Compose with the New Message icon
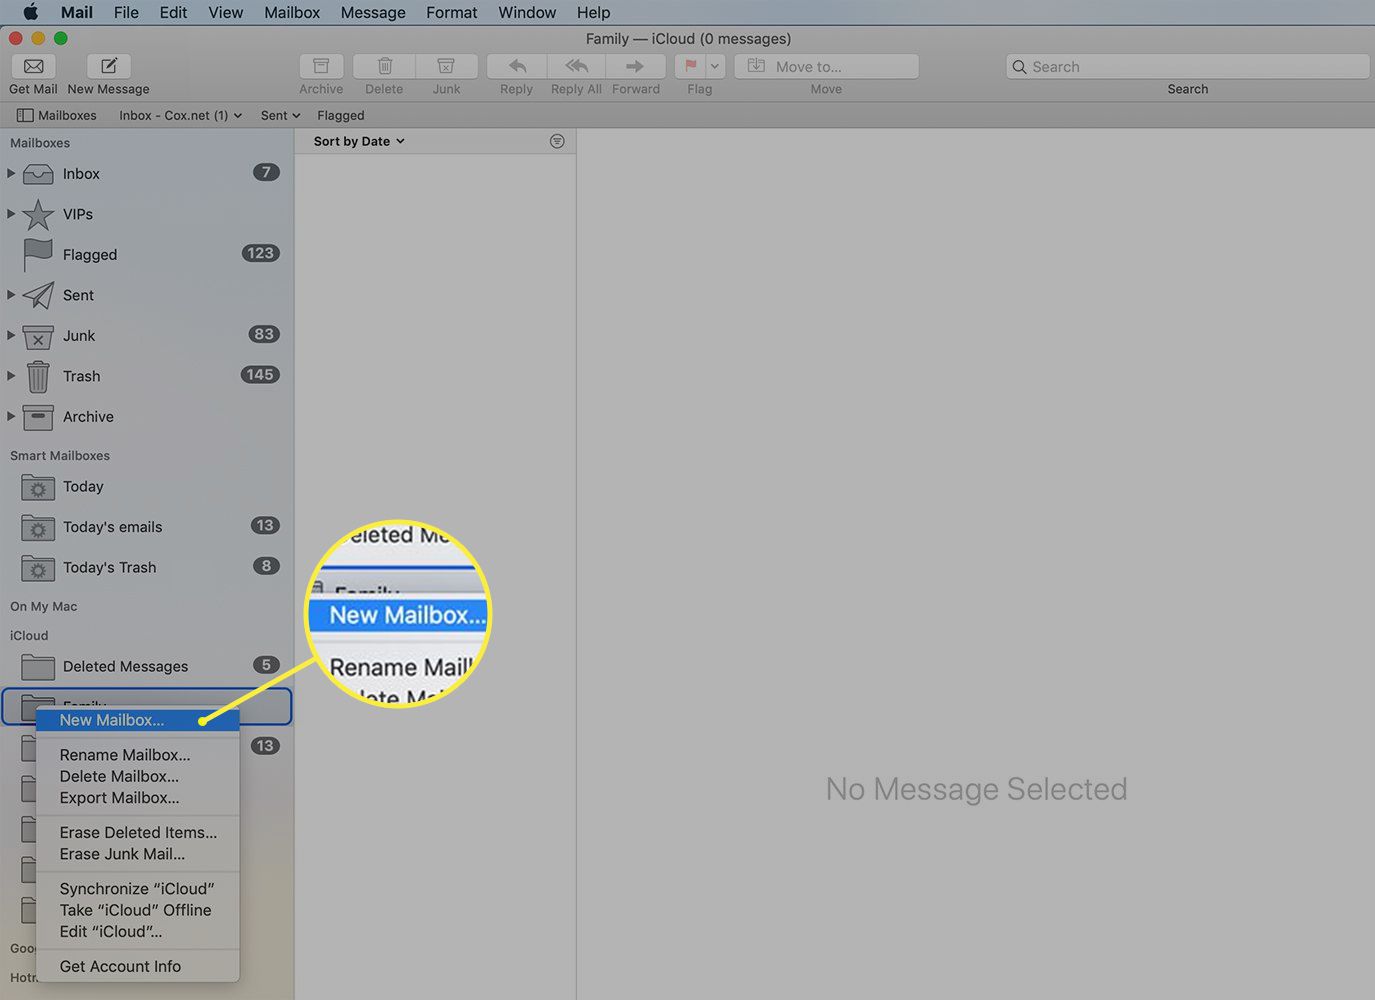Viewport: 1375px width, 1000px height. click(109, 66)
